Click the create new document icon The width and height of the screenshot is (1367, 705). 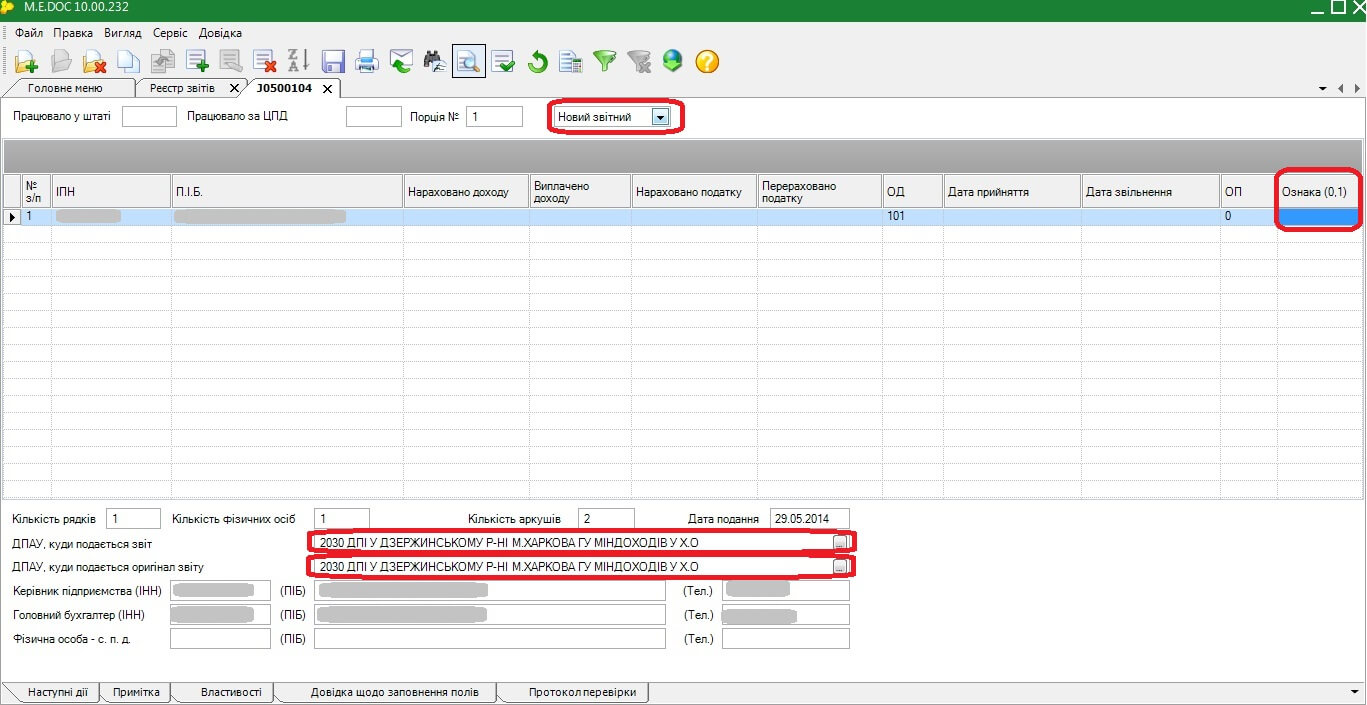pos(26,62)
